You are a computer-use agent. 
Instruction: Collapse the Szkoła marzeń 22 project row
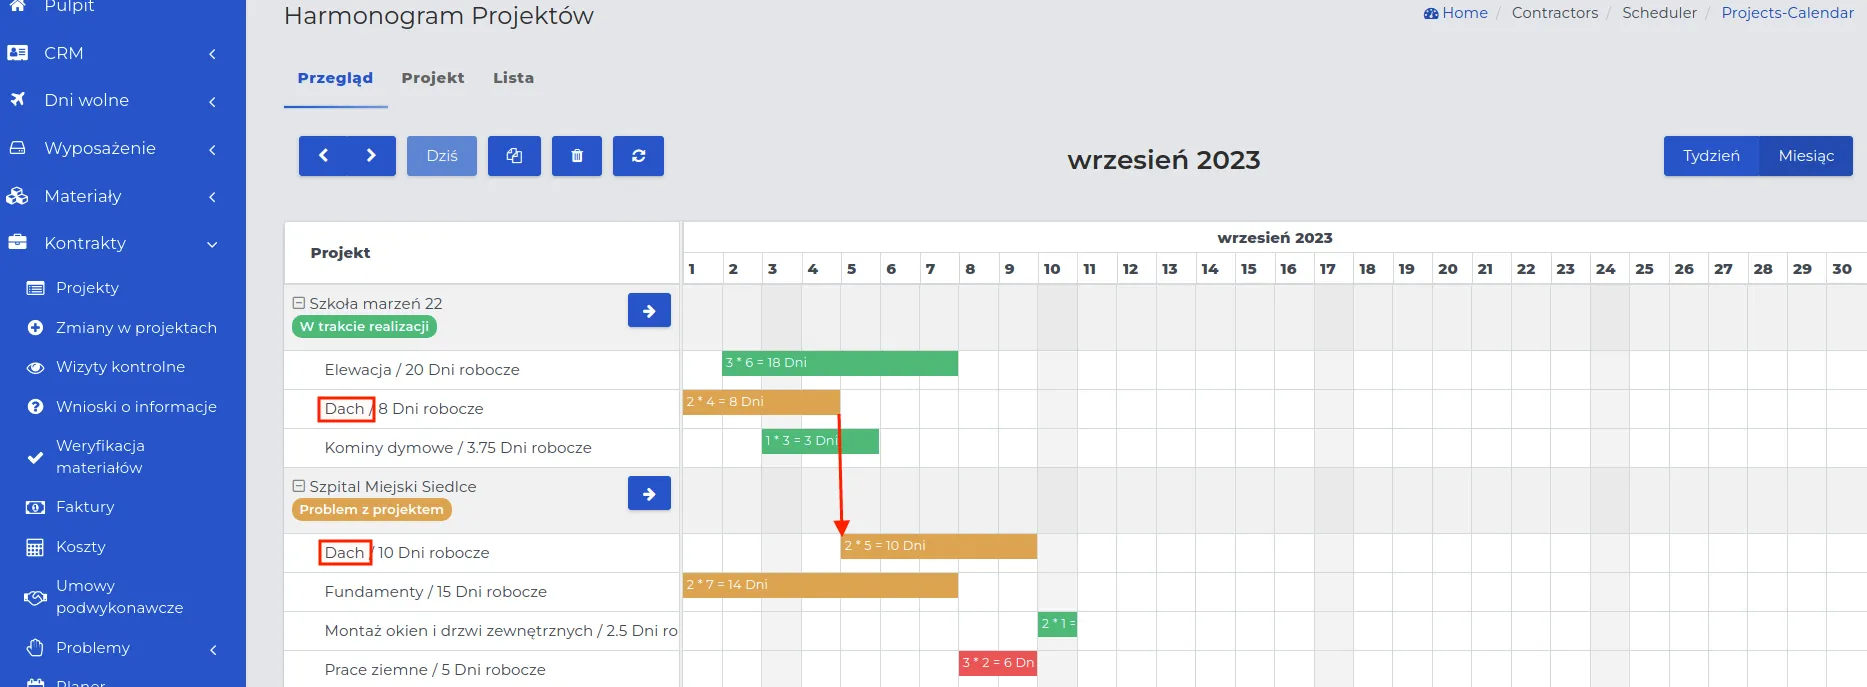[298, 303]
